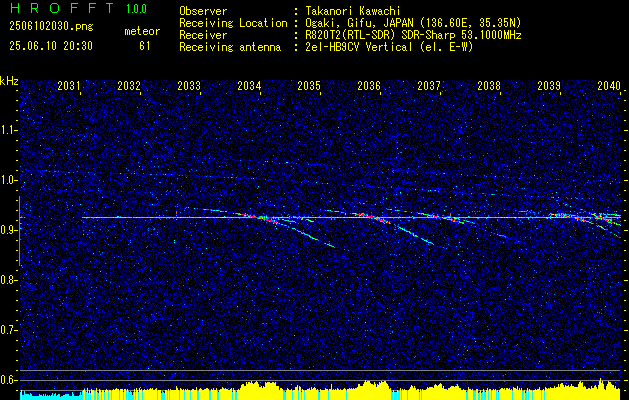
Task: Click the filename 2506102030.png
Action: (51, 27)
